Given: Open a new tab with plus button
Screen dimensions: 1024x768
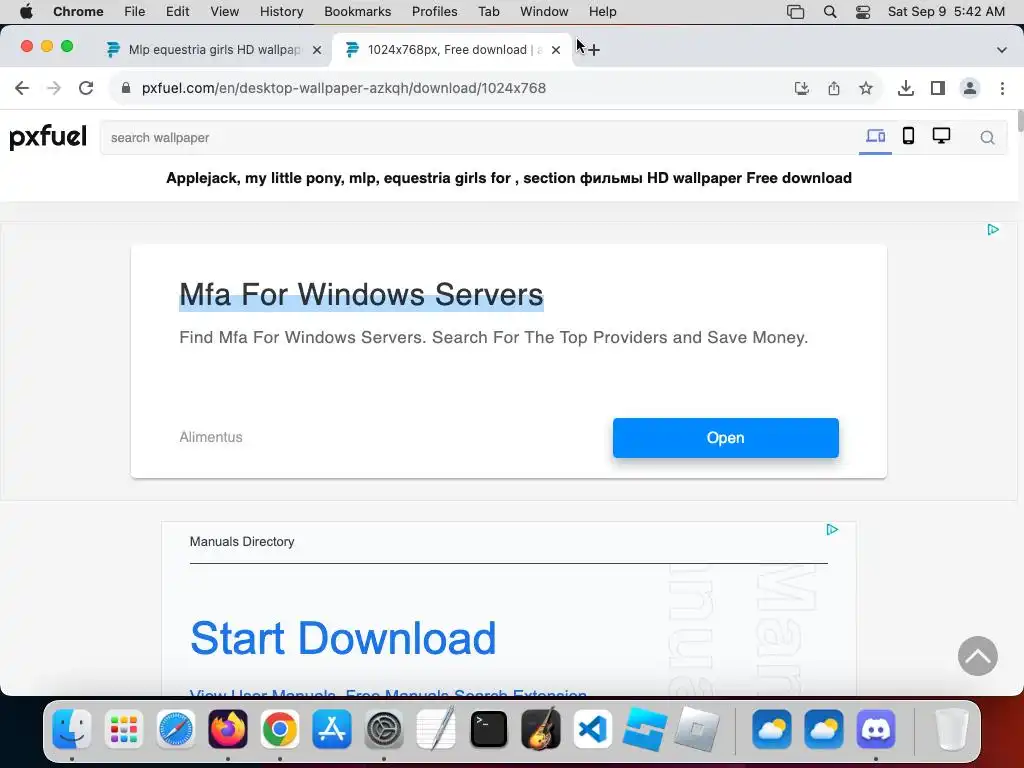Looking at the screenshot, I should pyautogui.click(x=594, y=50).
